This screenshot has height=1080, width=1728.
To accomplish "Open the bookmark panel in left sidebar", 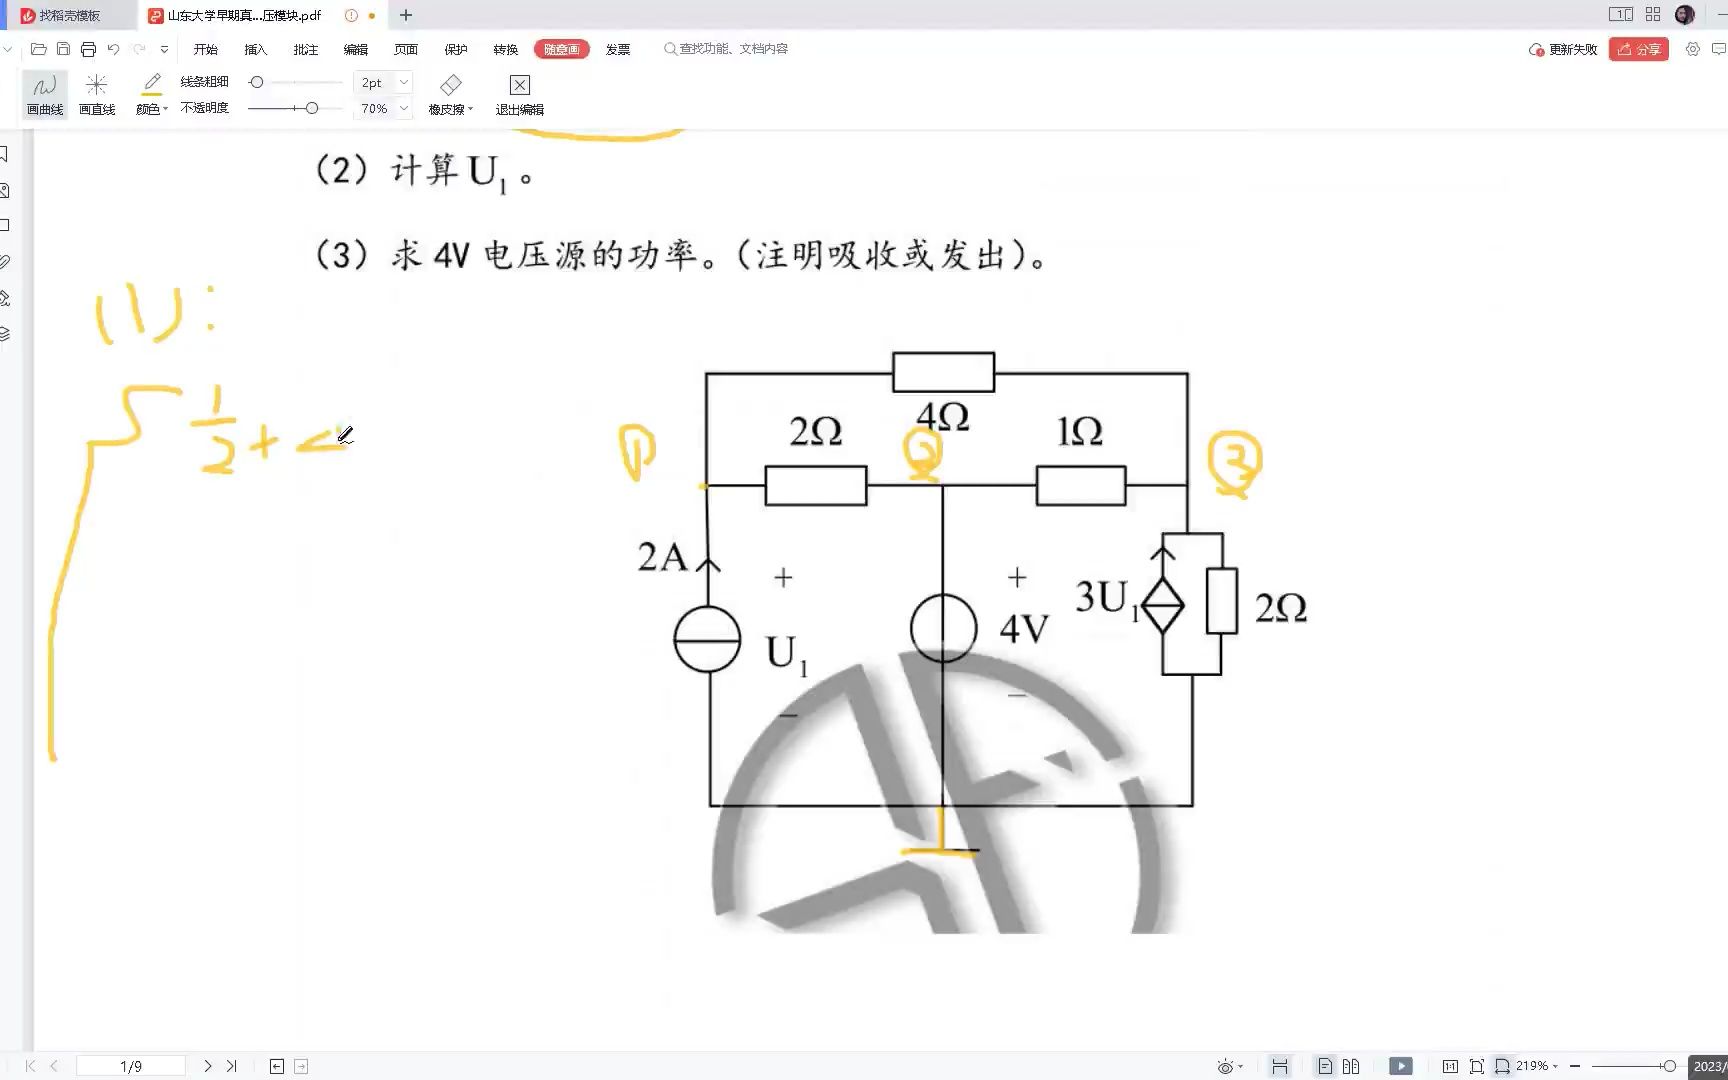I will 4,154.
